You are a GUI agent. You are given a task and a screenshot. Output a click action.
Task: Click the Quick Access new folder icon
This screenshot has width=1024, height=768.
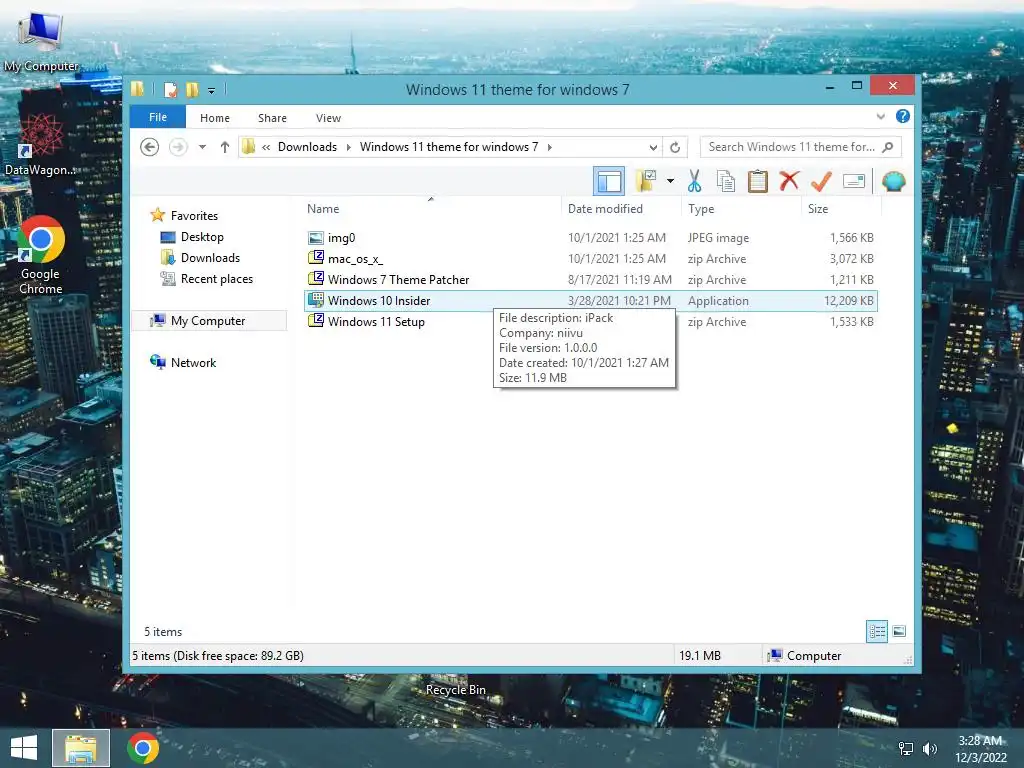coord(192,89)
